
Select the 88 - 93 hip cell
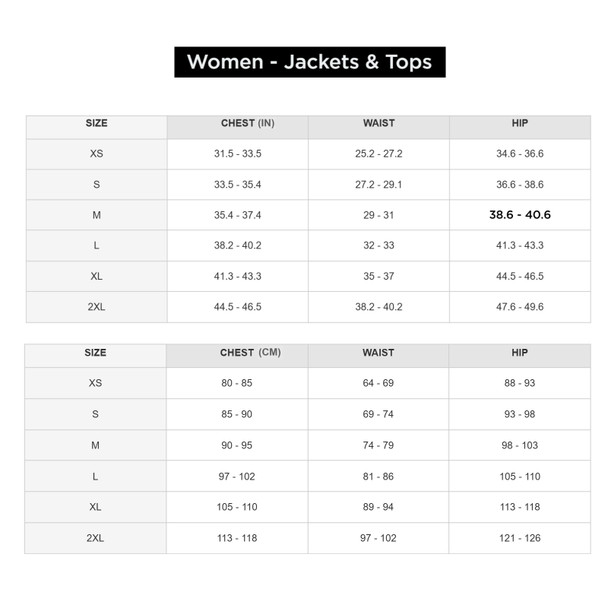click(x=519, y=383)
